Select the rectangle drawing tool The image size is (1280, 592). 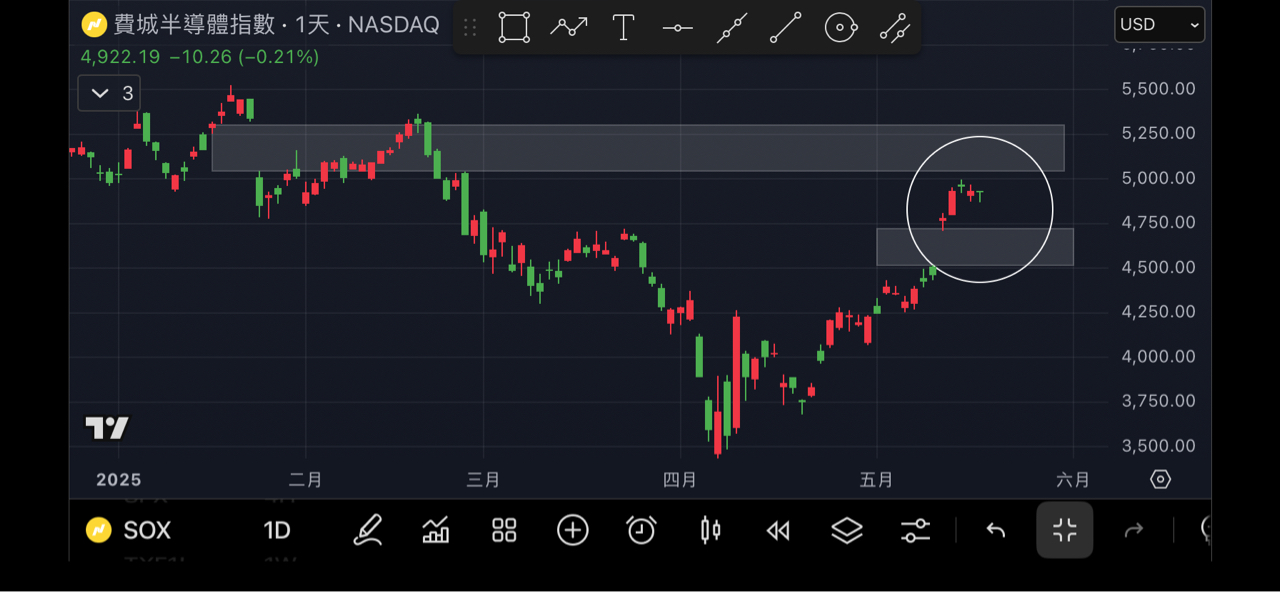[x=514, y=28]
